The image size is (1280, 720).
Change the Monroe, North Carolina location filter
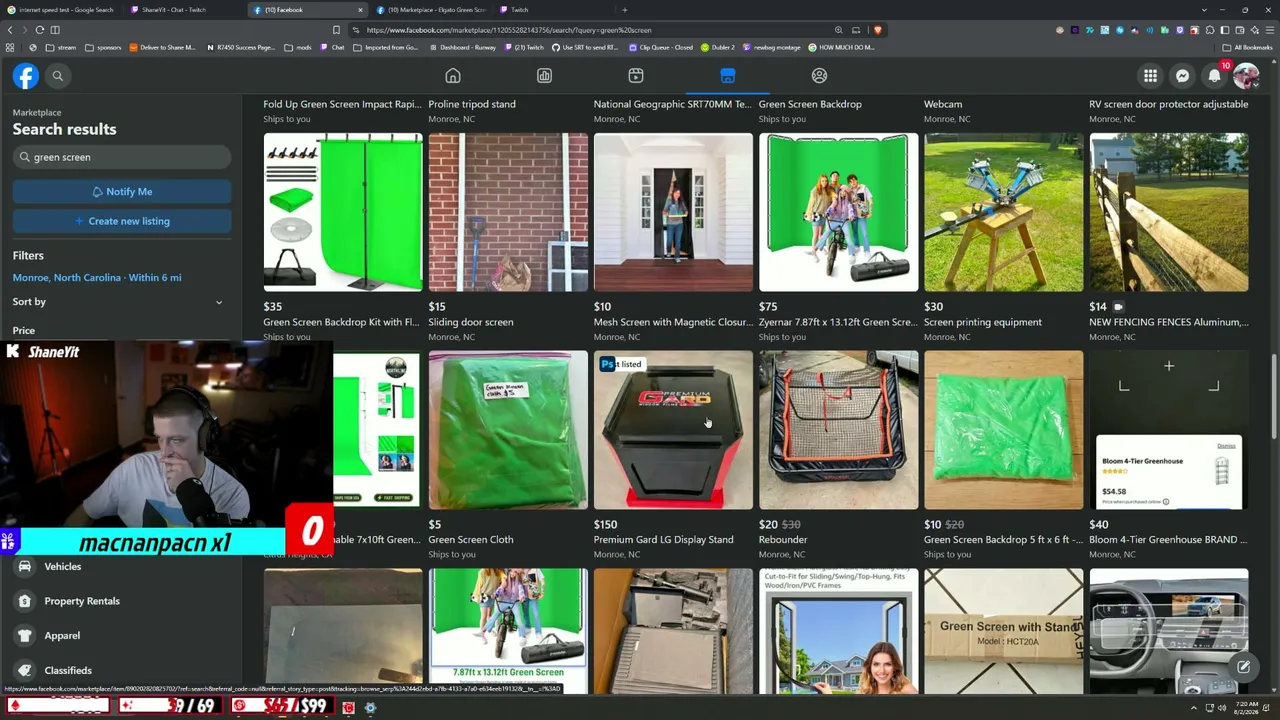pyautogui.click(x=97, y=278)
